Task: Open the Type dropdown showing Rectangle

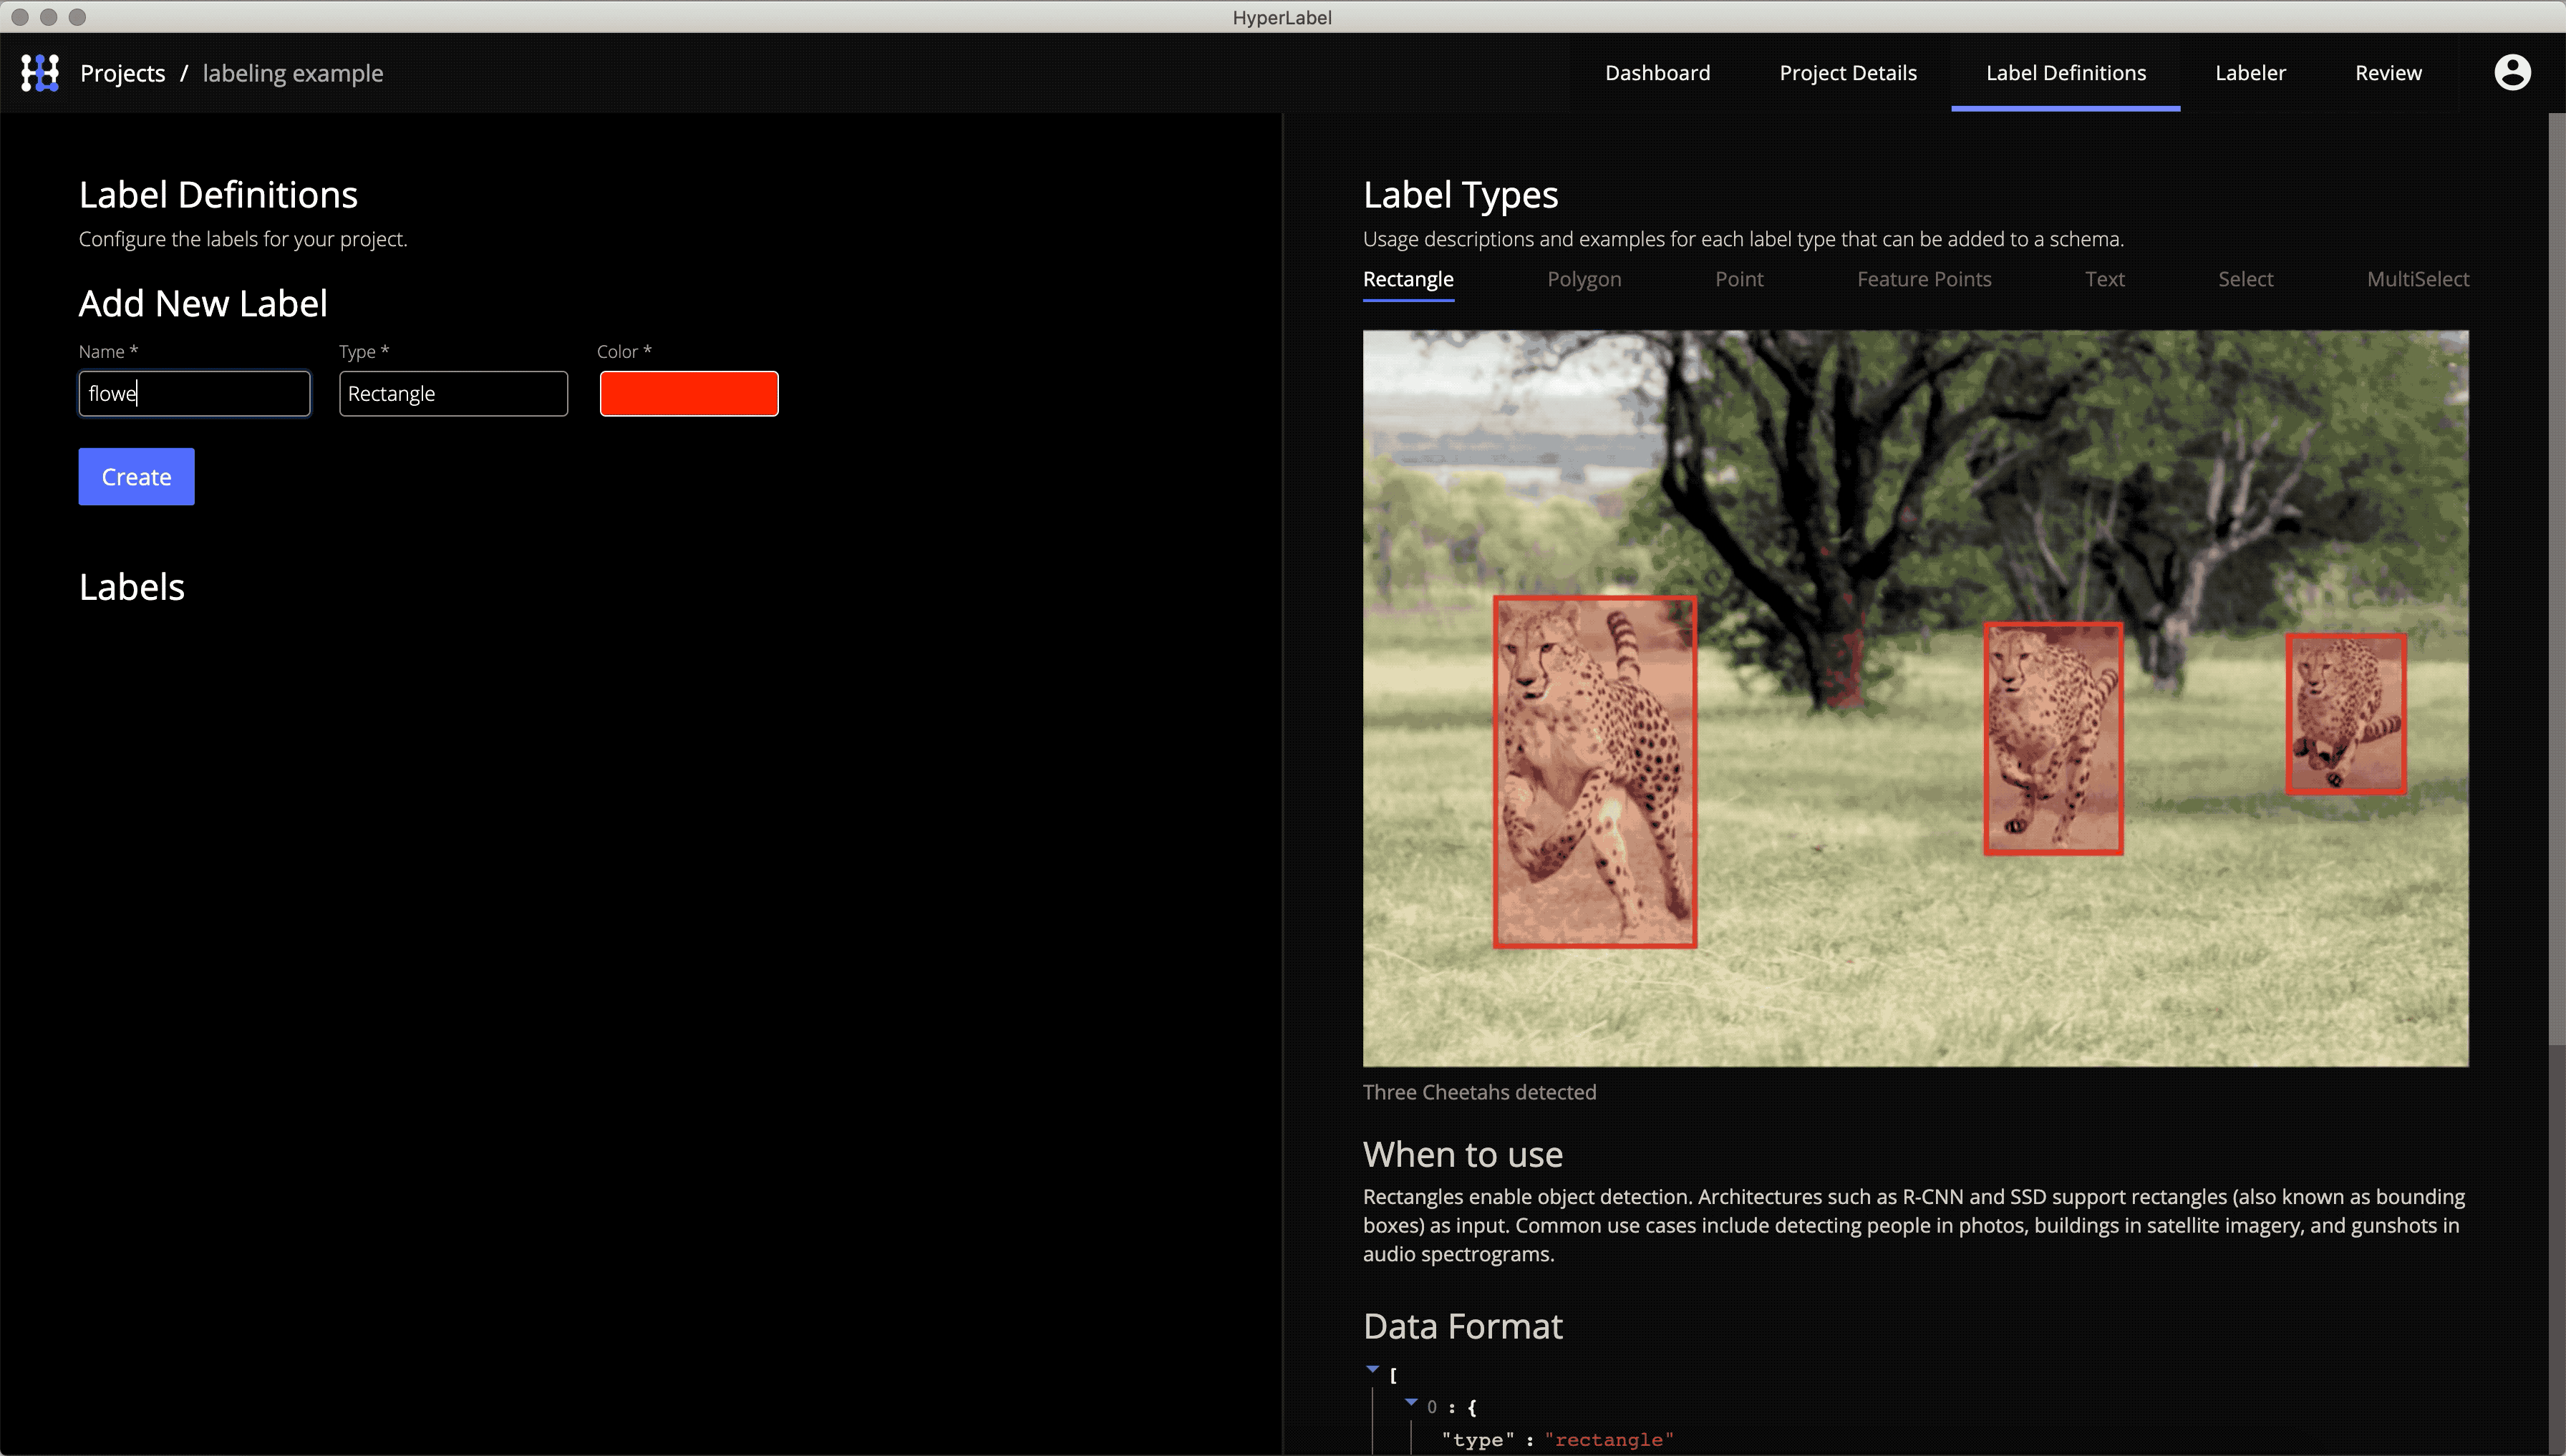Action: click(x=453, y=394)
